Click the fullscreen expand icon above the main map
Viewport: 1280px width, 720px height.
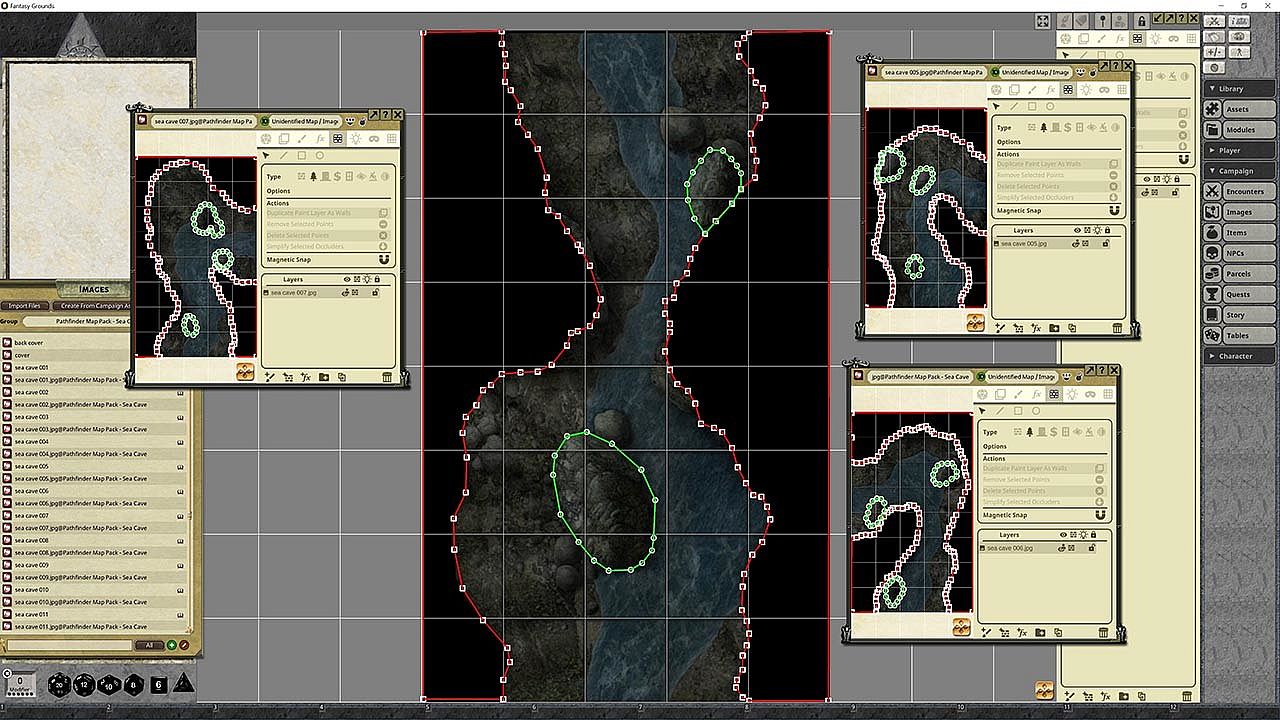pyautogui.click(x=1042, y=21)
